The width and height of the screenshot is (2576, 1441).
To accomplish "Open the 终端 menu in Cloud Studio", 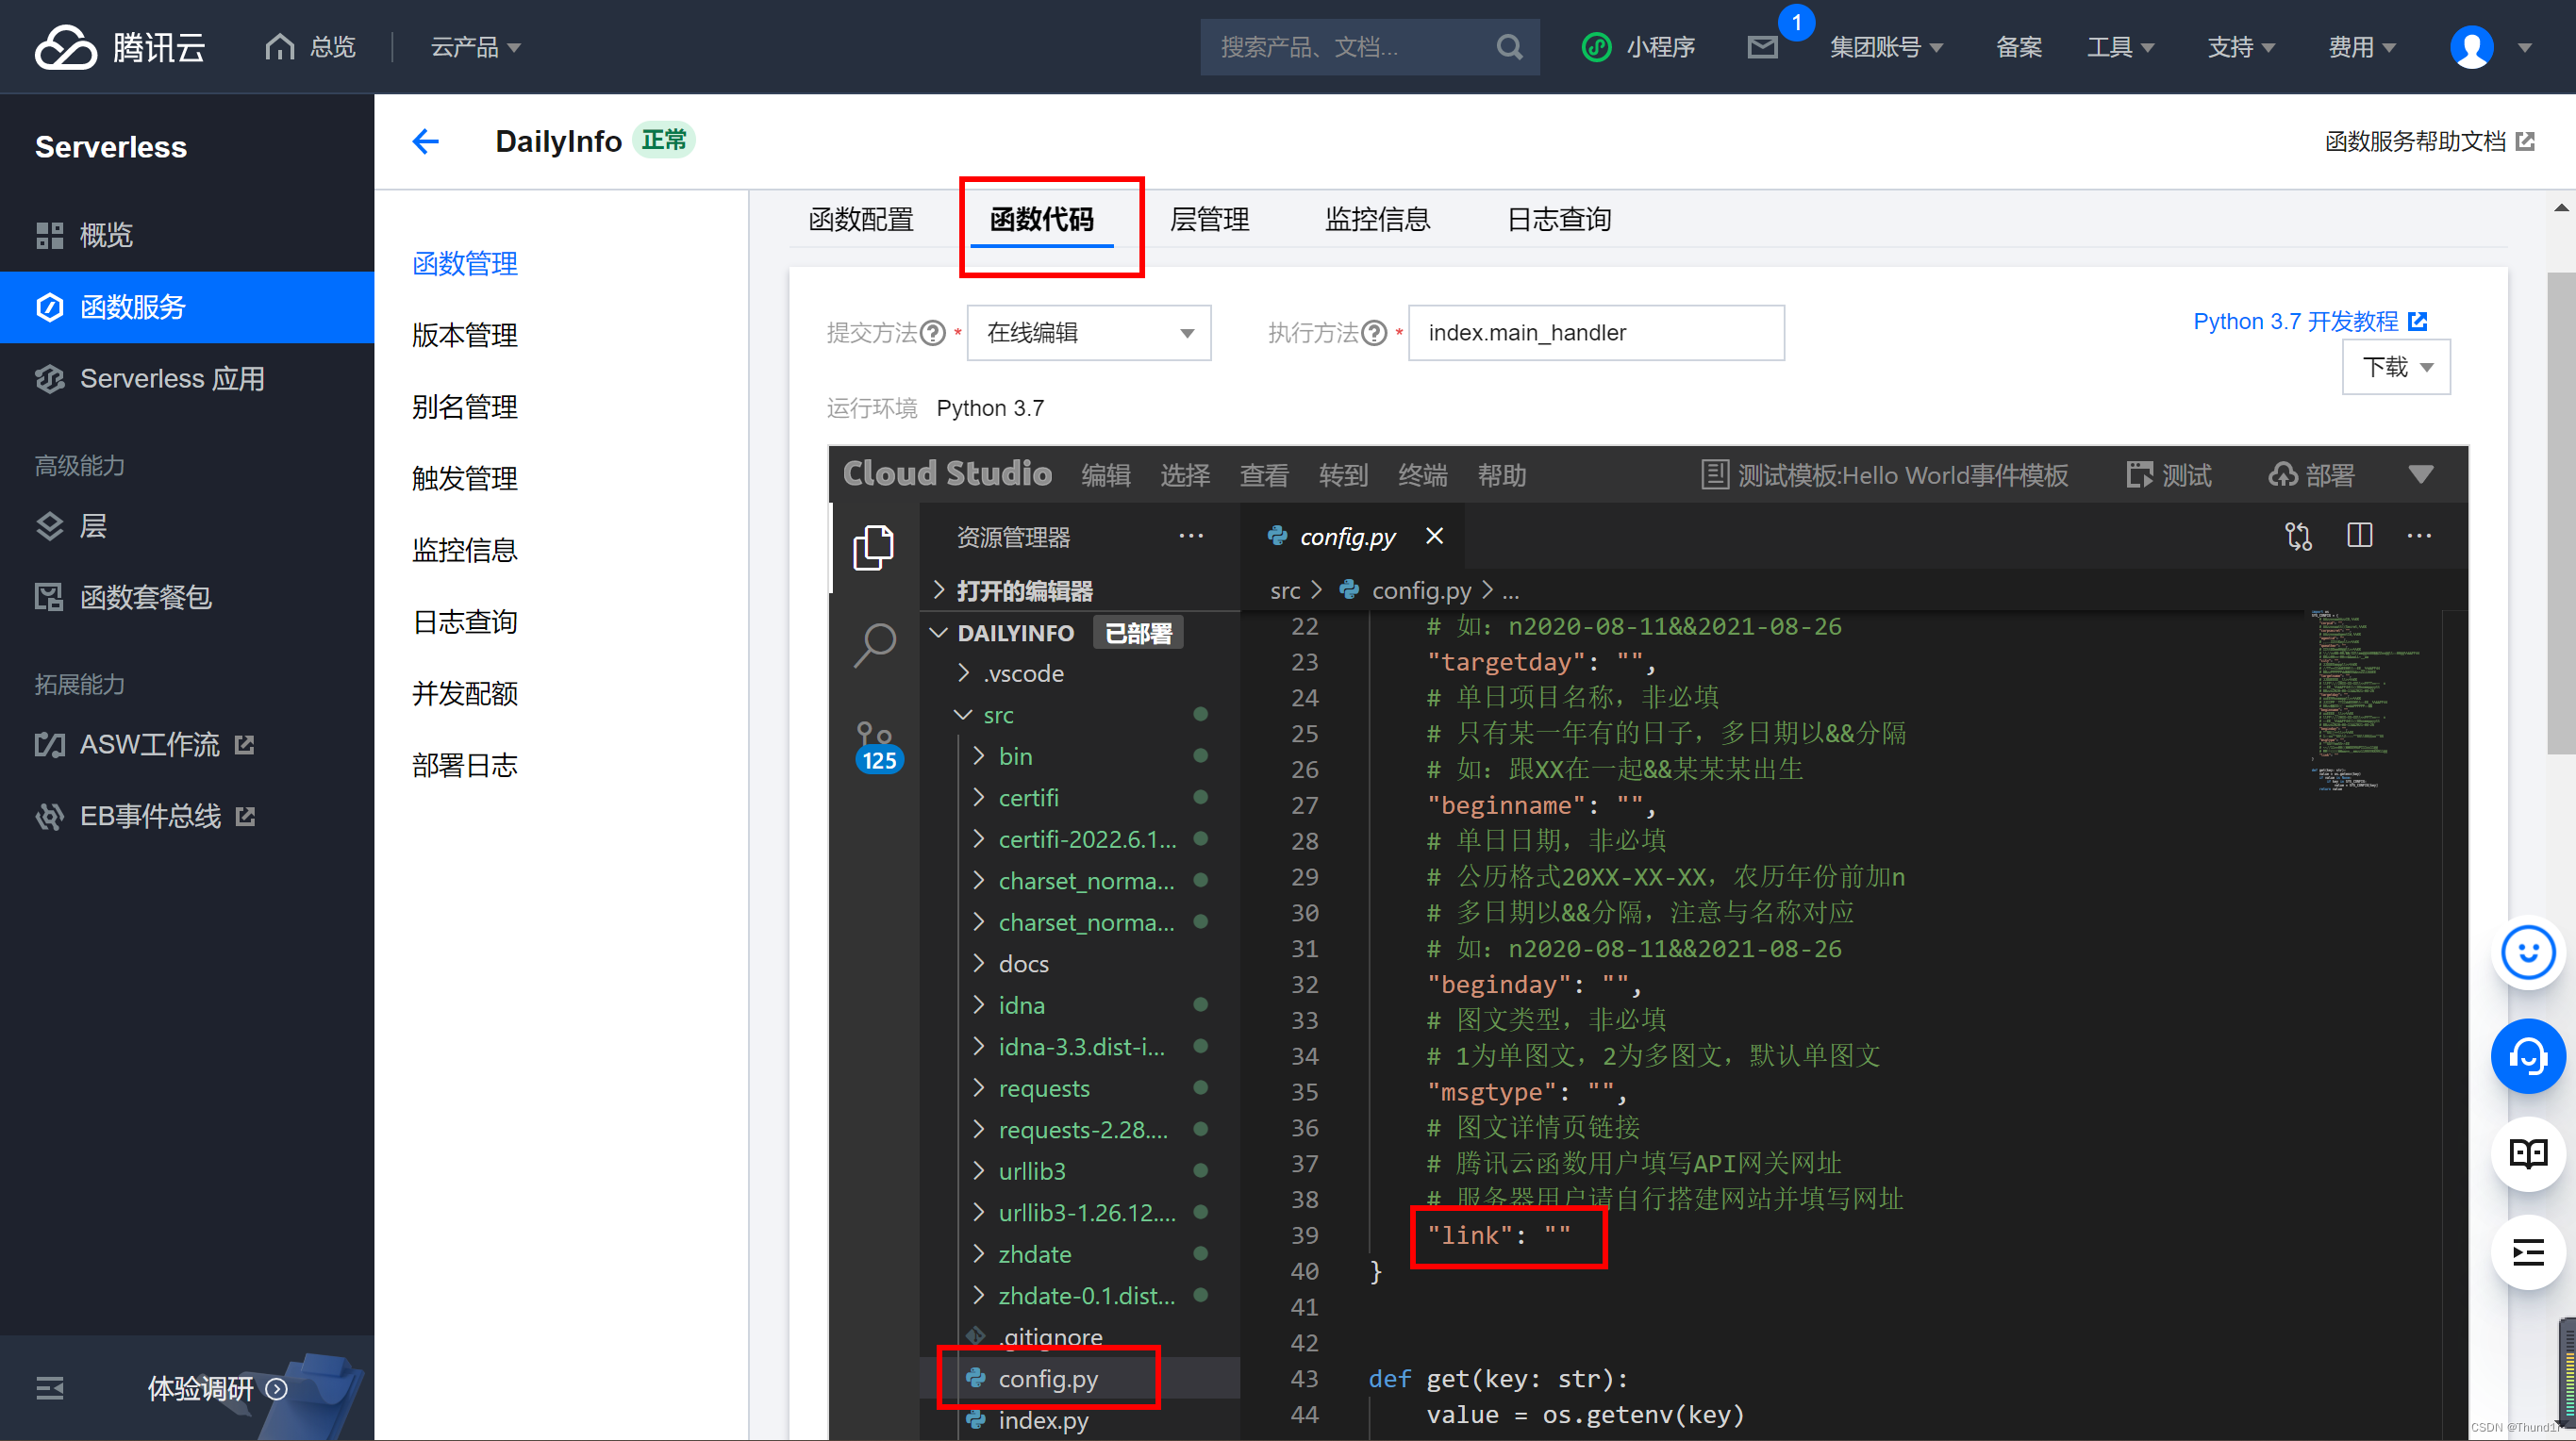I will (1422, 474).
